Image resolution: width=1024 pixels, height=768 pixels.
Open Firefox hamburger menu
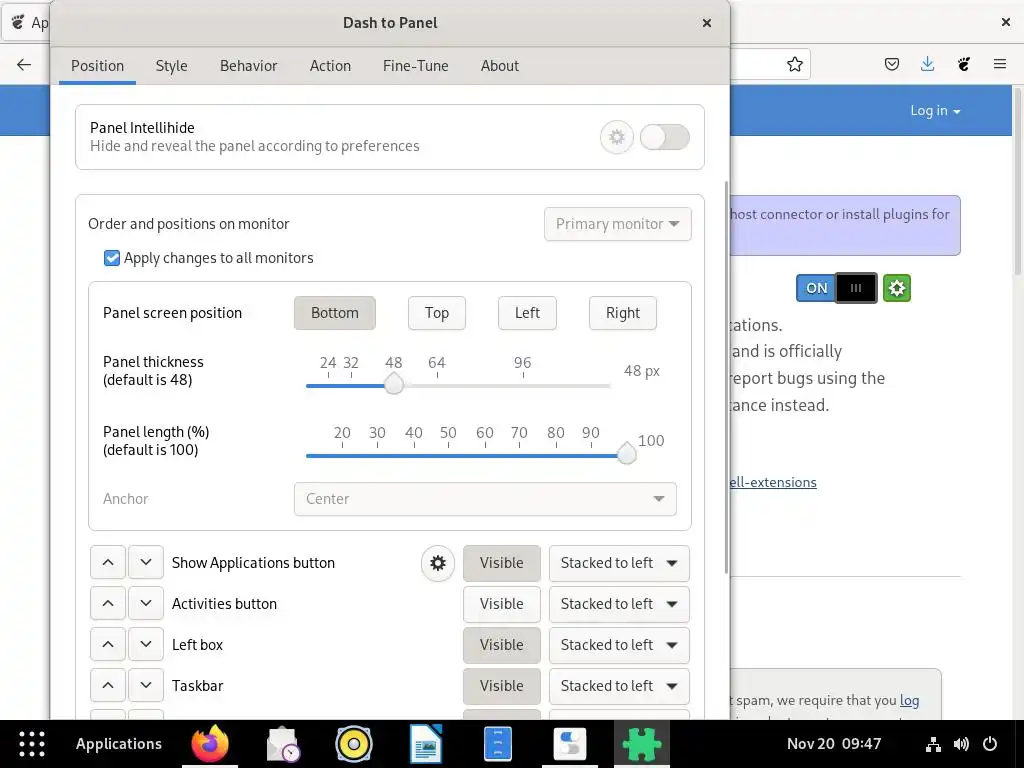tap(1000, 64)
